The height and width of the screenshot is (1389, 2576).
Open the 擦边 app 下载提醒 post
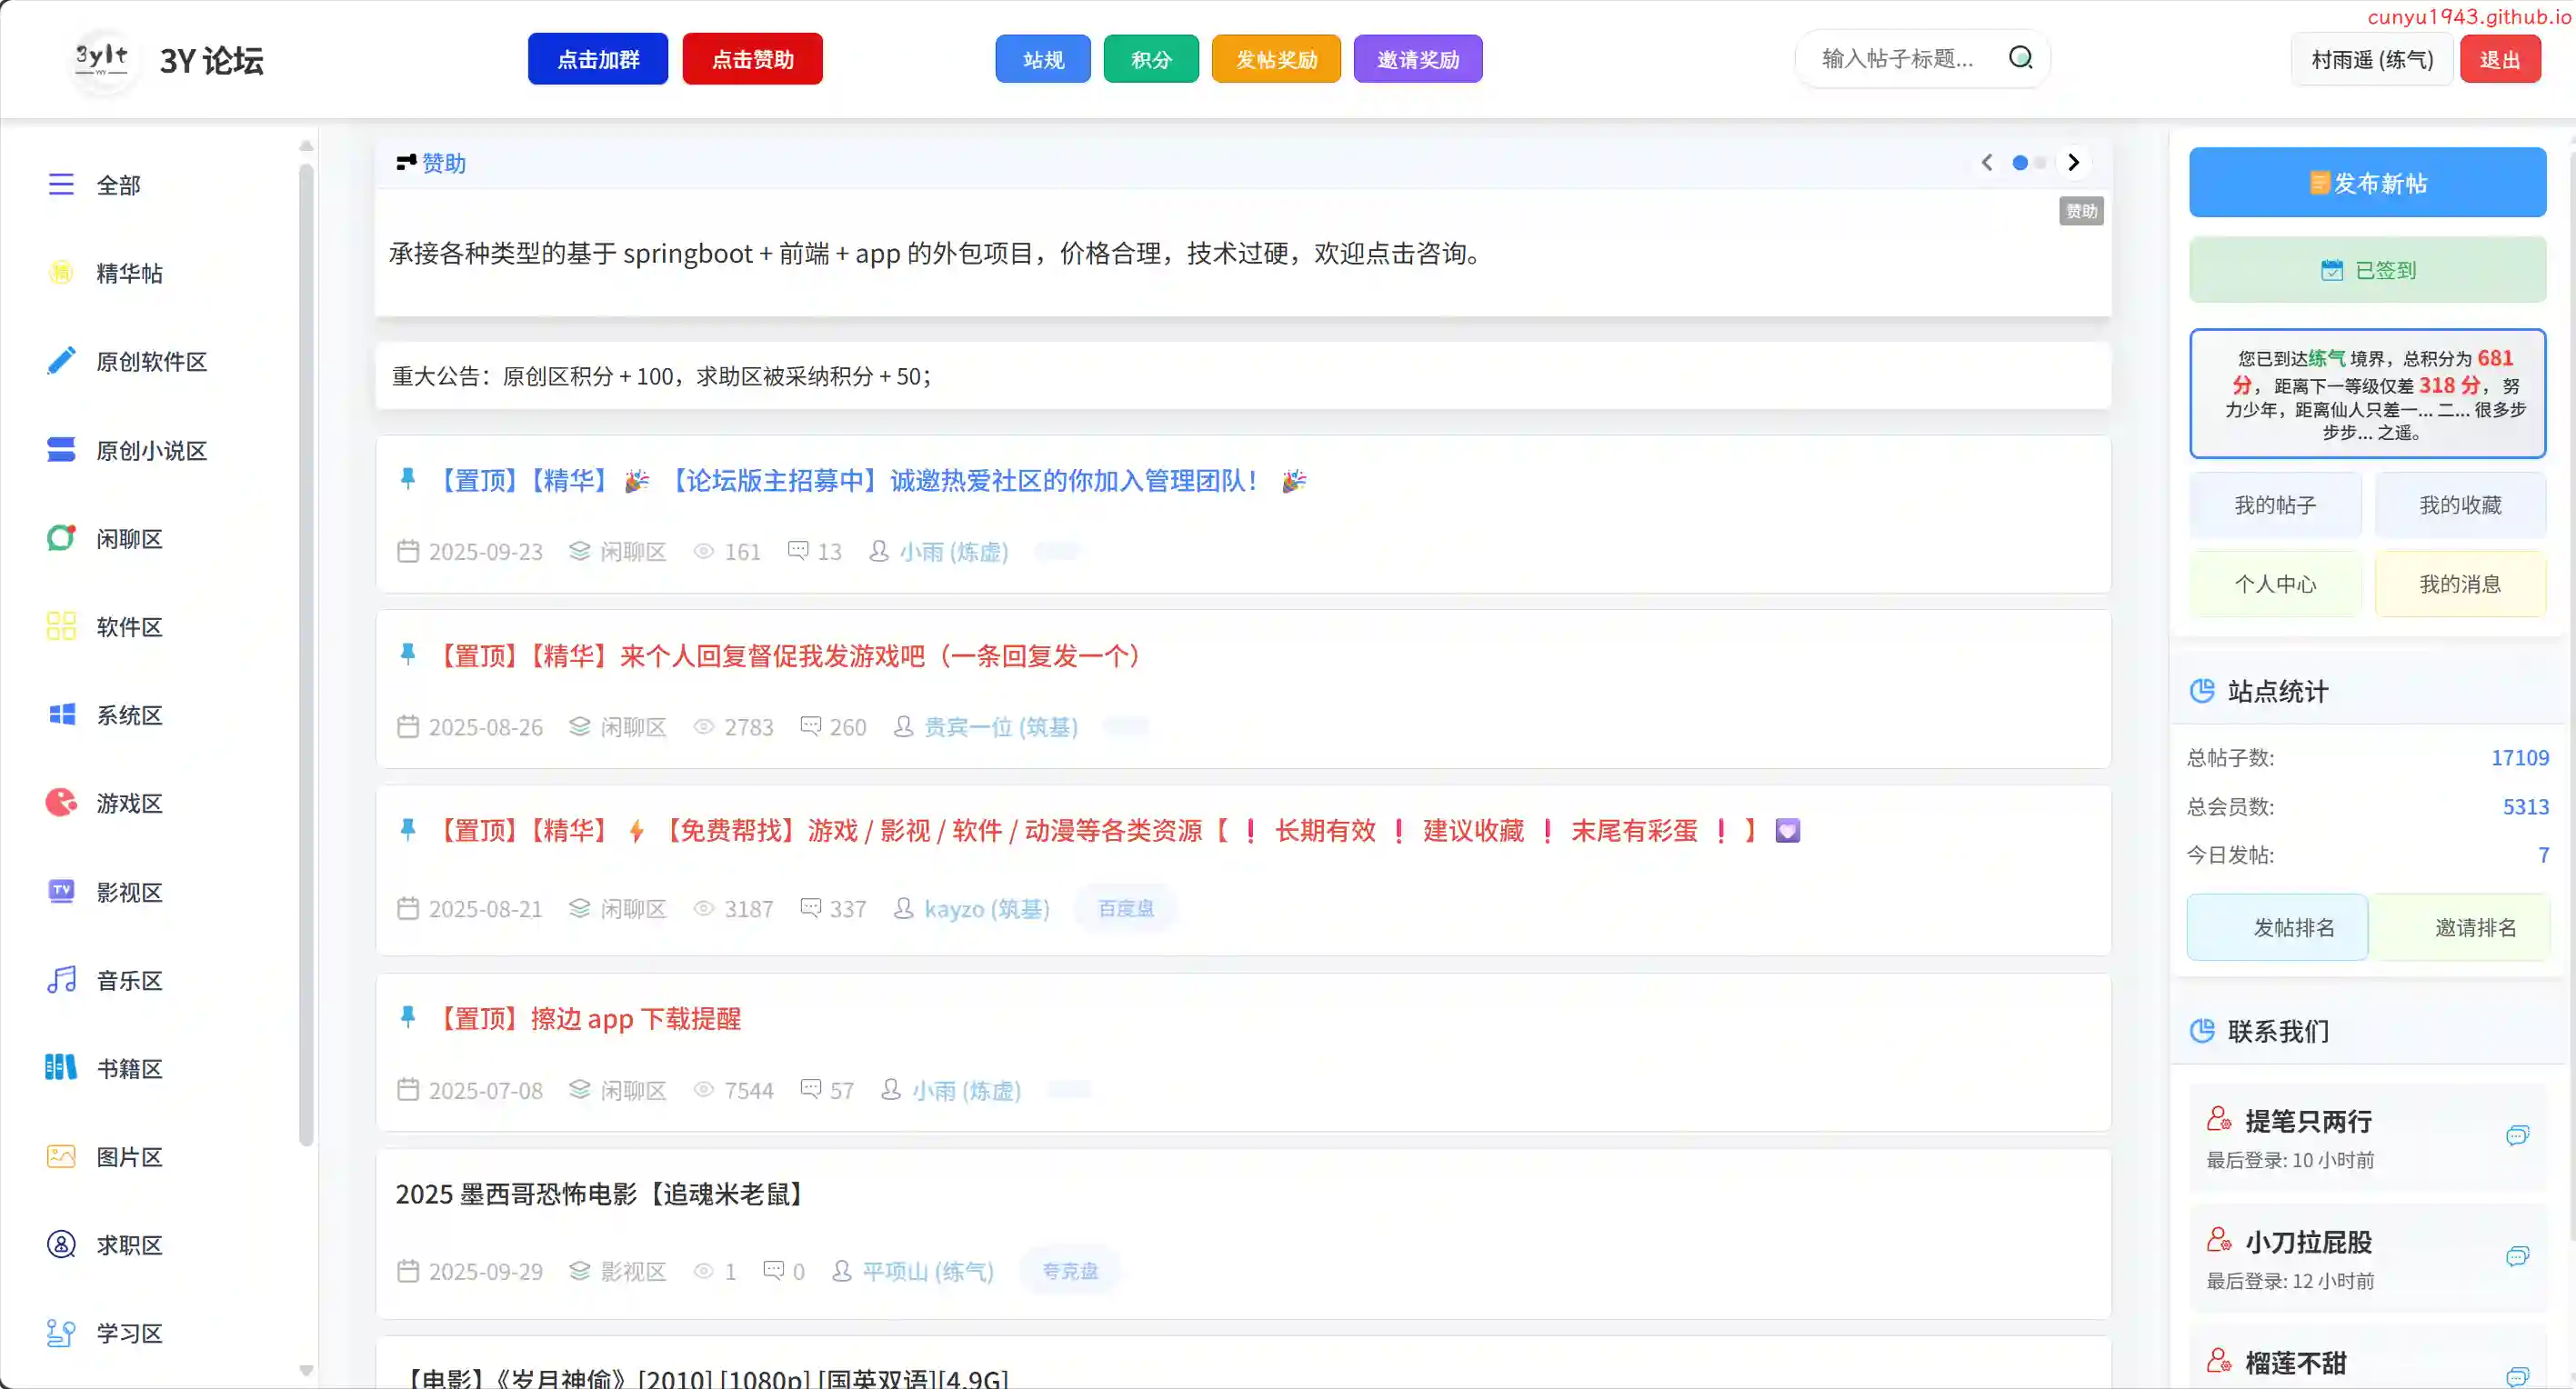tap(634, 1018)
